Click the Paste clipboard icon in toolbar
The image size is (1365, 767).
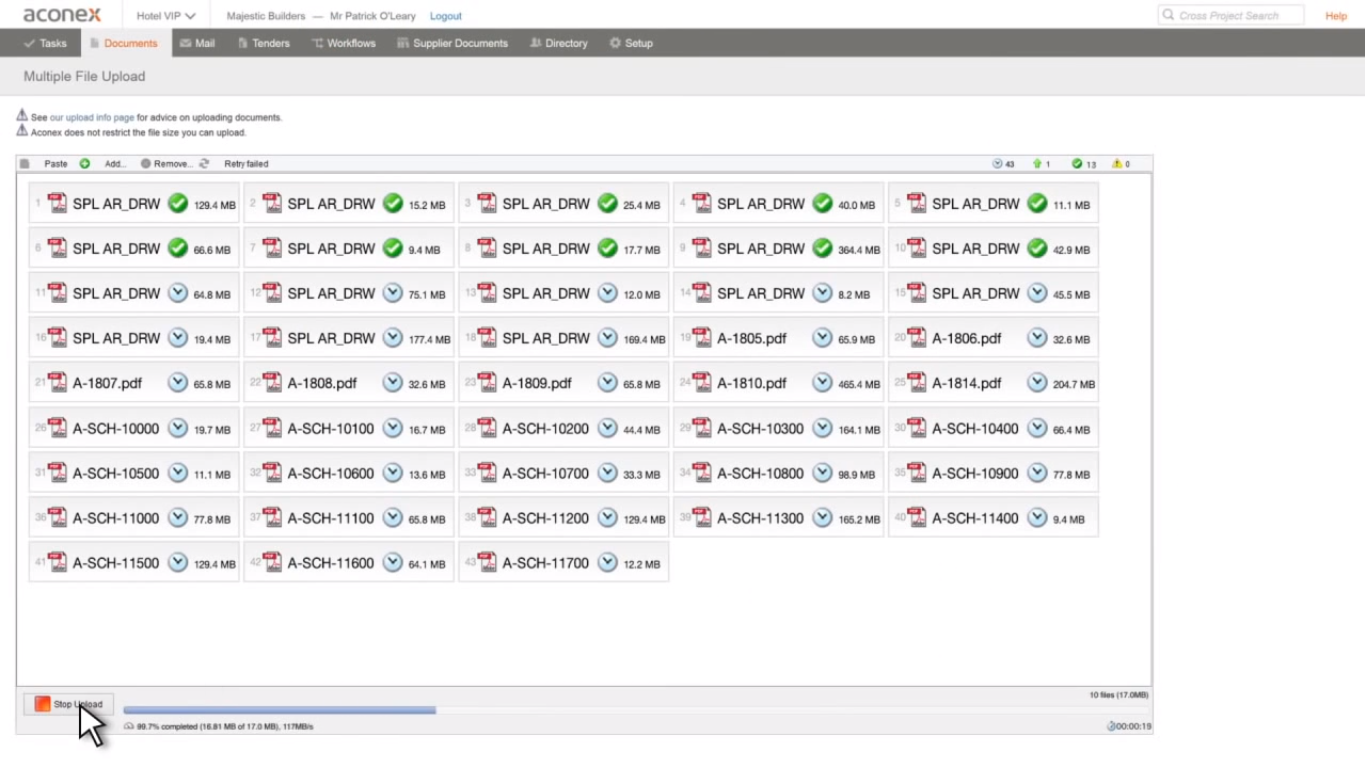[x=26, y=164]
